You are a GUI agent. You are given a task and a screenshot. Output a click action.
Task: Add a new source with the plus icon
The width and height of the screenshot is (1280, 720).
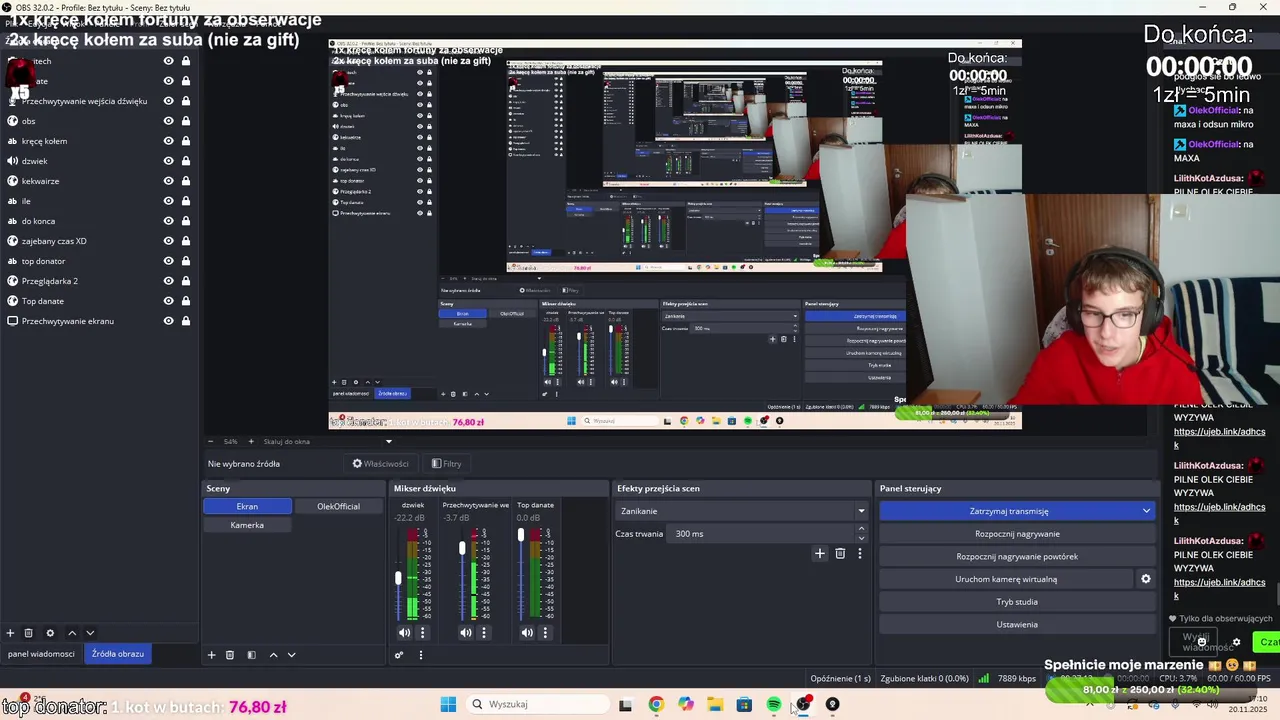point(10,633)
